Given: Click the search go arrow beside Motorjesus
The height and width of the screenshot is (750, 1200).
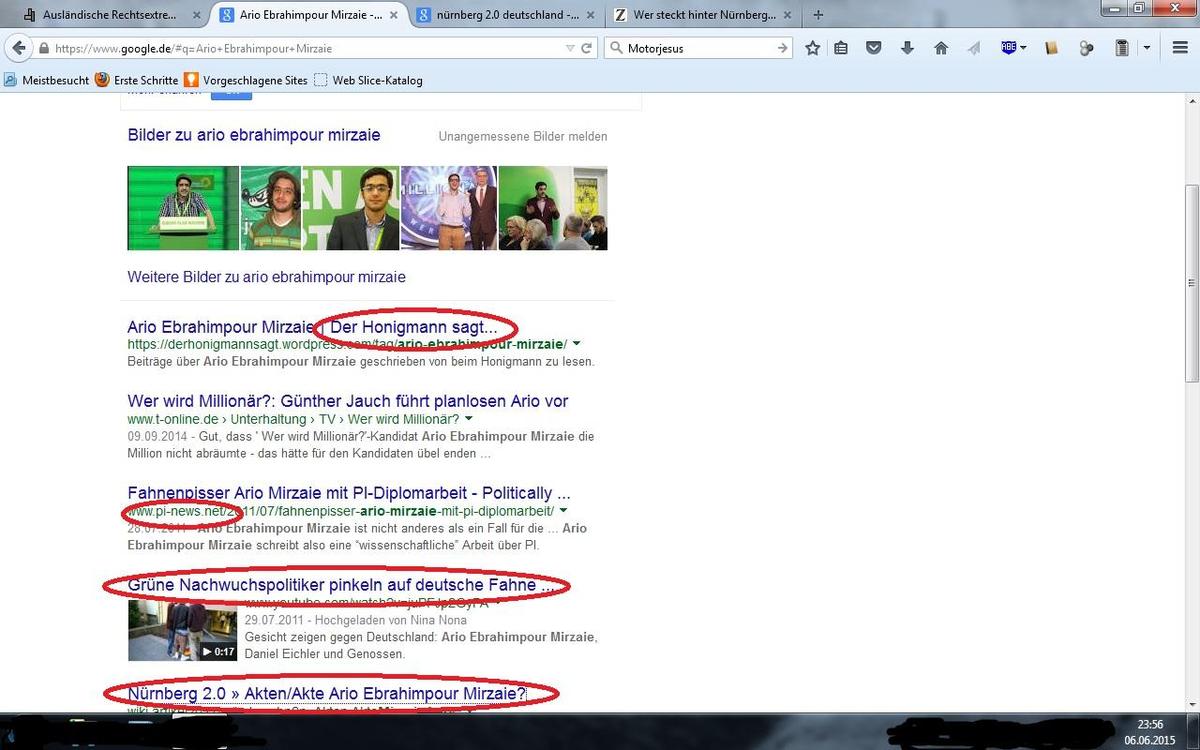Looking at the screenshot, I should pyautogui.click(x=783, y=48).
